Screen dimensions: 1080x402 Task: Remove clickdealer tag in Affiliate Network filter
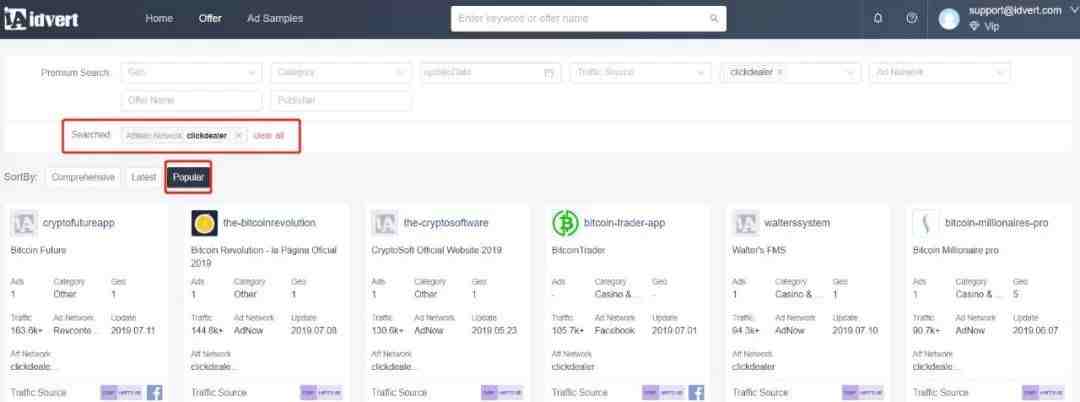click(780, 72)
